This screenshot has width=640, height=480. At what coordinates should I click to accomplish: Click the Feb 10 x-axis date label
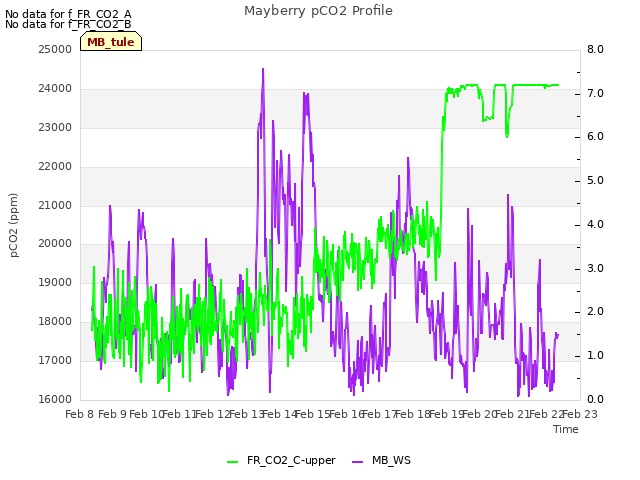(x=146, y=415)
